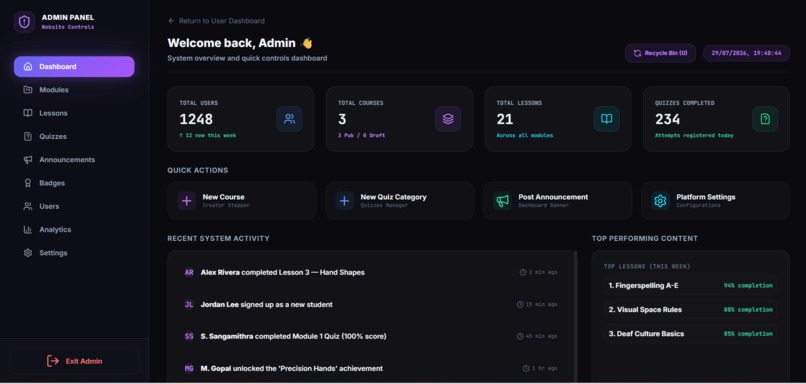The height and width of the screenshot is (384, 806).
Task: Click the Users people icon in sidebar
Action: 28,206
